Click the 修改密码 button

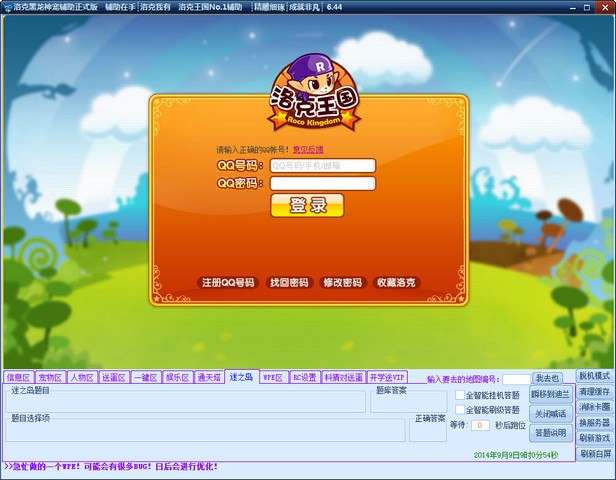[x=343, y=282]
